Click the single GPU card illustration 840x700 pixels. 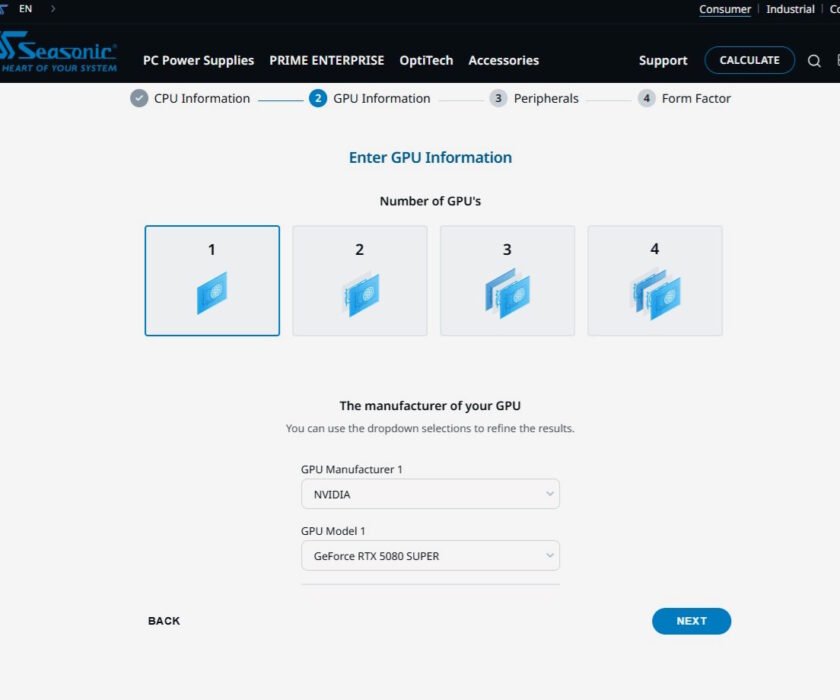[x=212, y=293]
